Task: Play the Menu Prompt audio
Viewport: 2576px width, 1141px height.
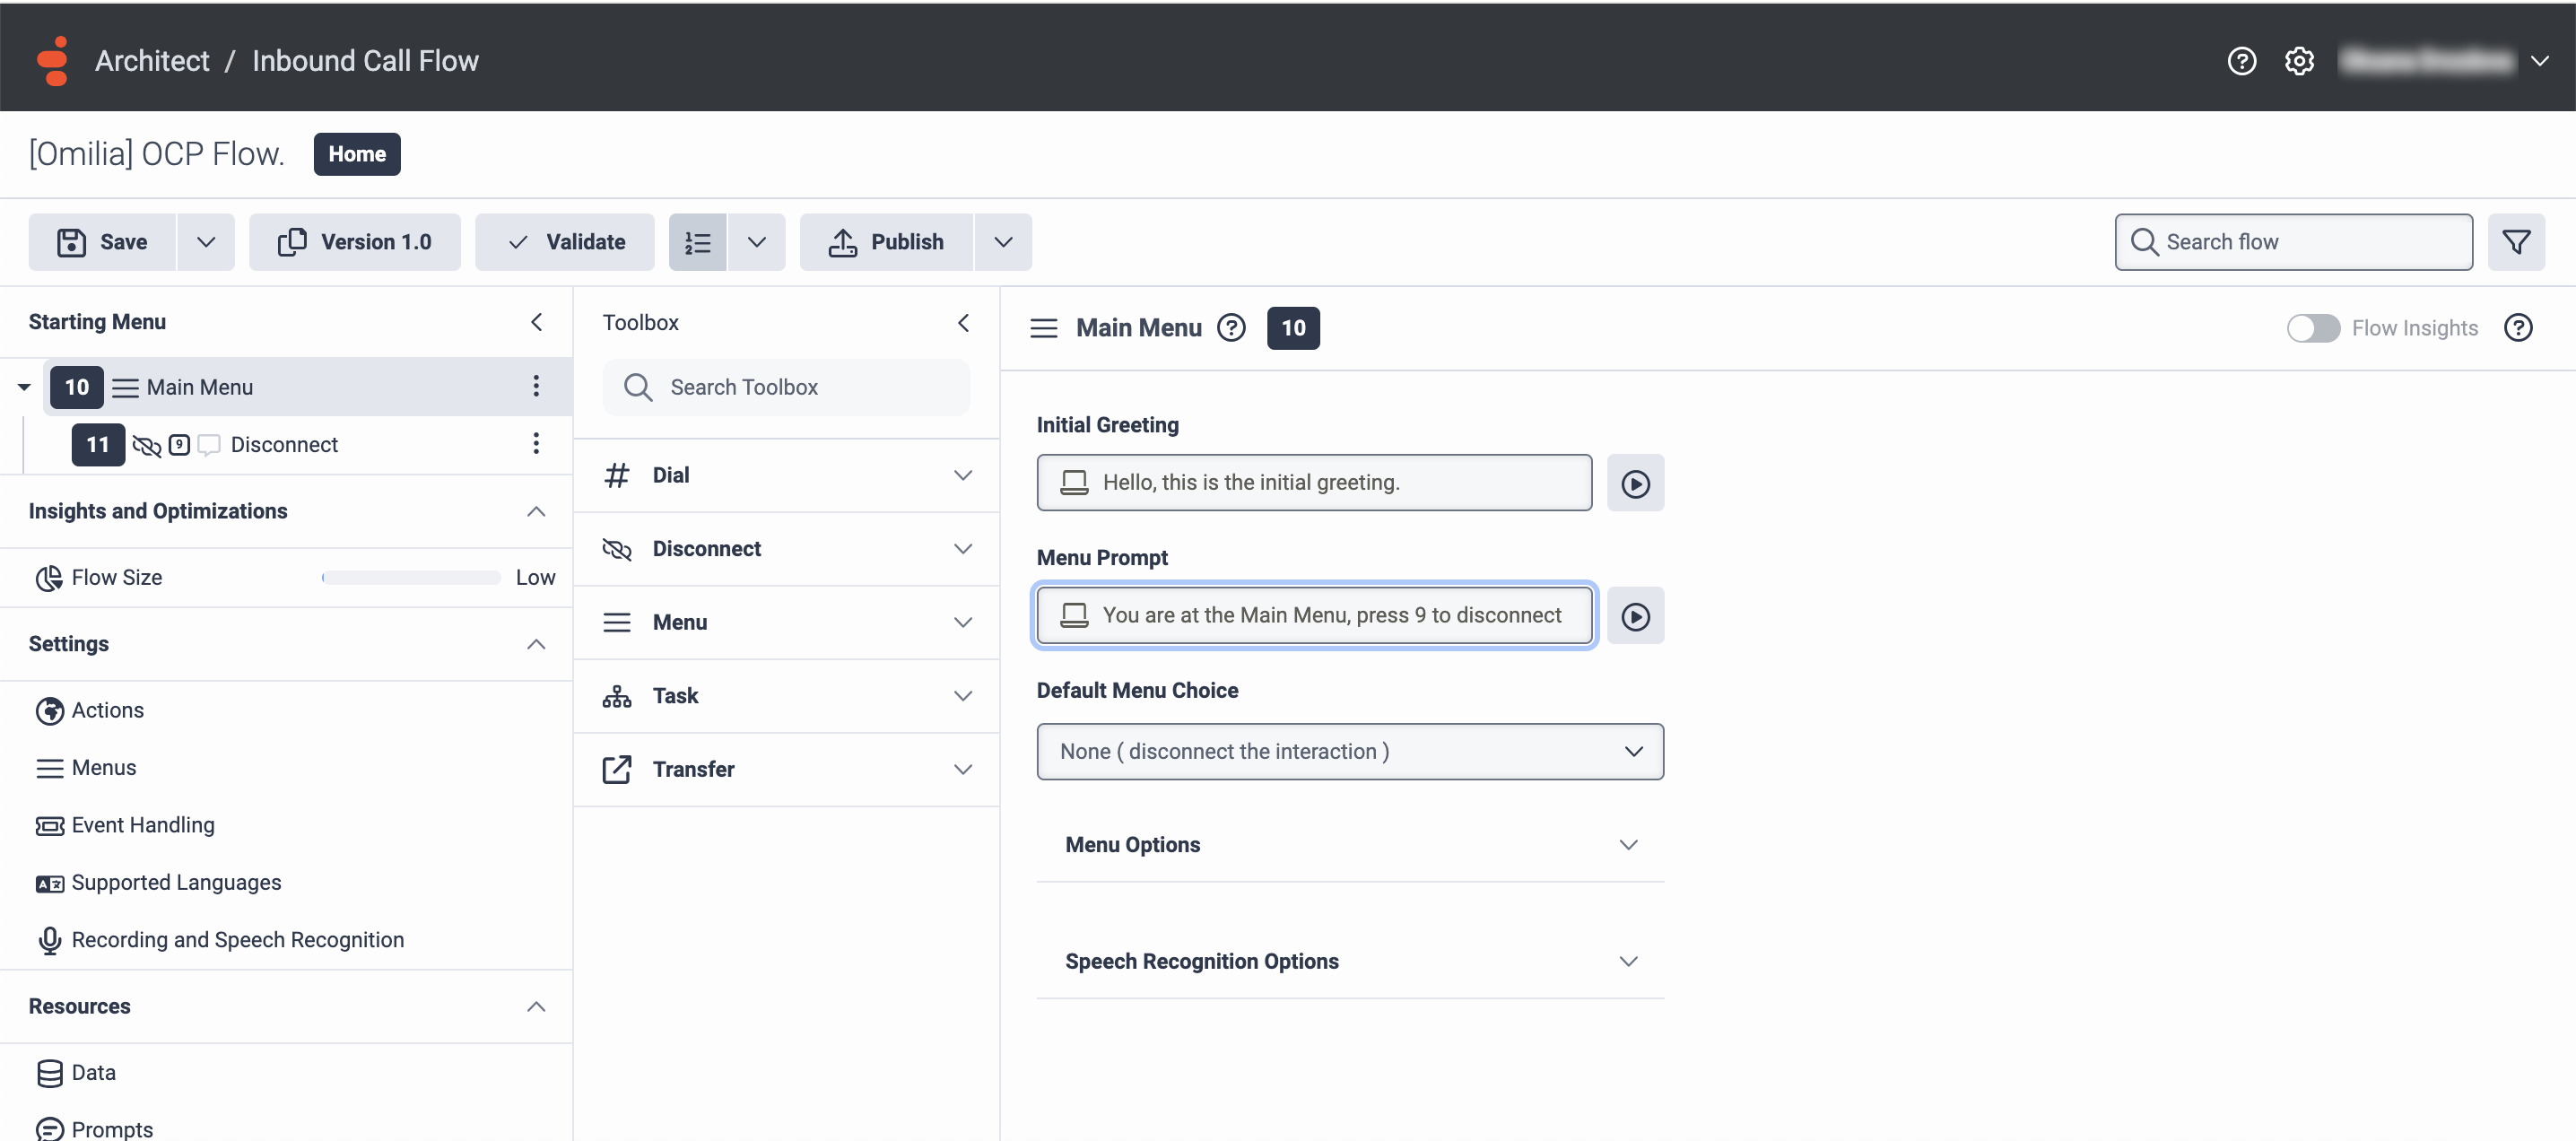Action: pyautogui.click(x=1634, y=616)
